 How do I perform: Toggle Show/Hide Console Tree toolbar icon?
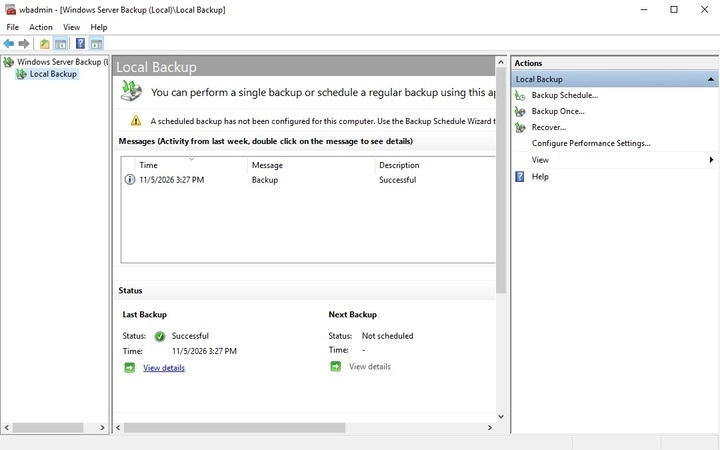(60, 44)
